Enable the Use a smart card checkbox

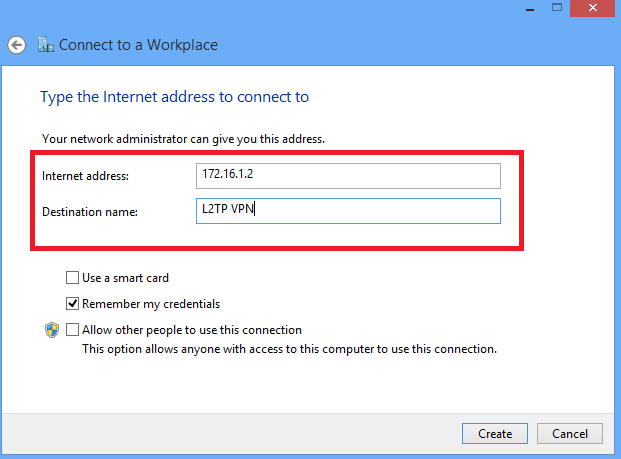(72, 278)
